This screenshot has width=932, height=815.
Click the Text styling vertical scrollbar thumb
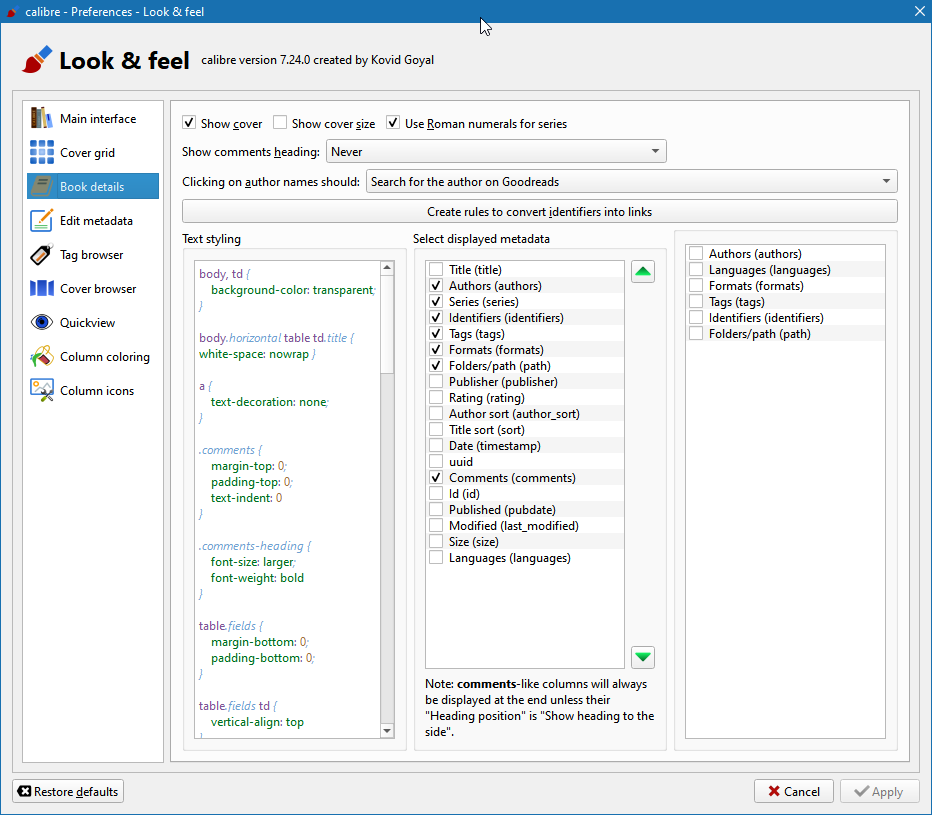tap(387, 325)
